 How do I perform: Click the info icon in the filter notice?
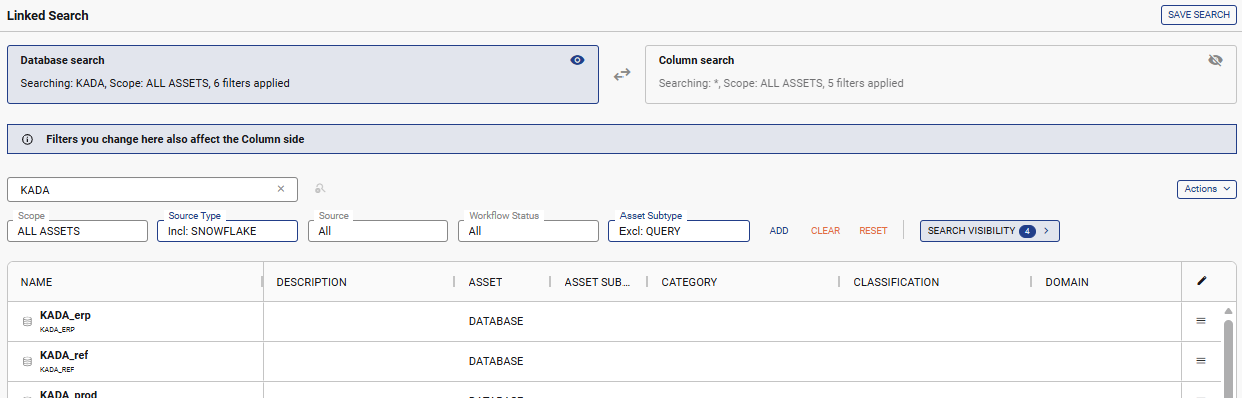point(27,139)
